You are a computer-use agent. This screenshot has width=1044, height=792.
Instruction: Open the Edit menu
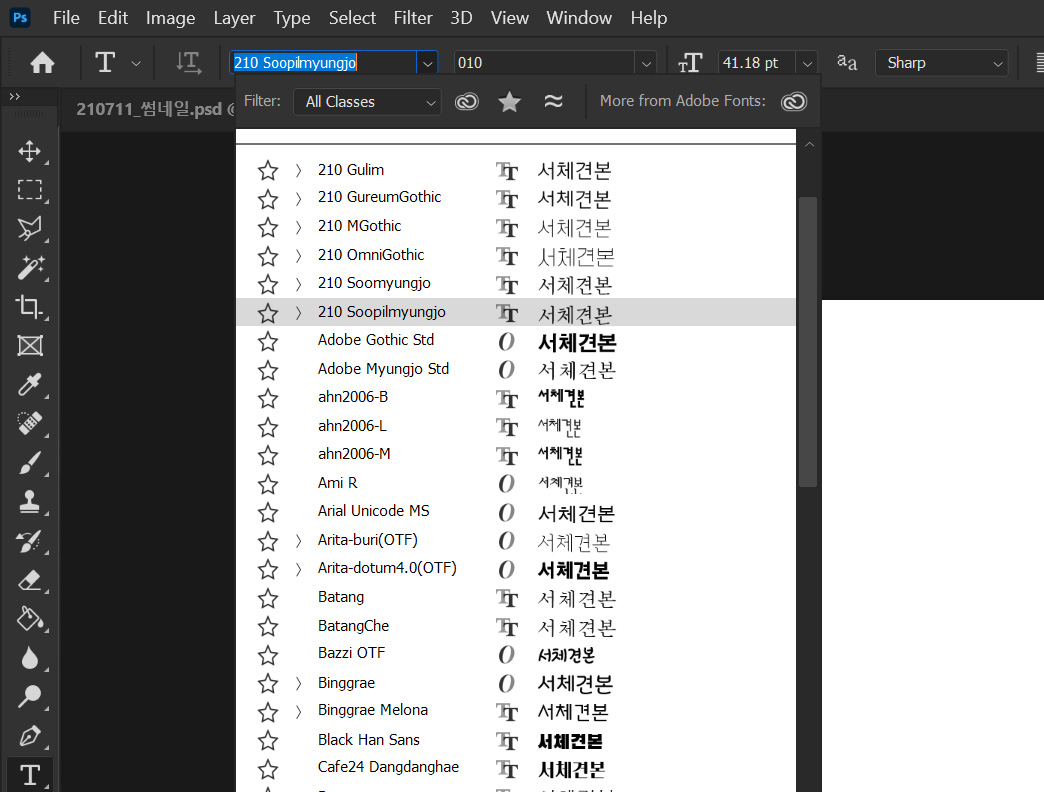click(113, 18)
